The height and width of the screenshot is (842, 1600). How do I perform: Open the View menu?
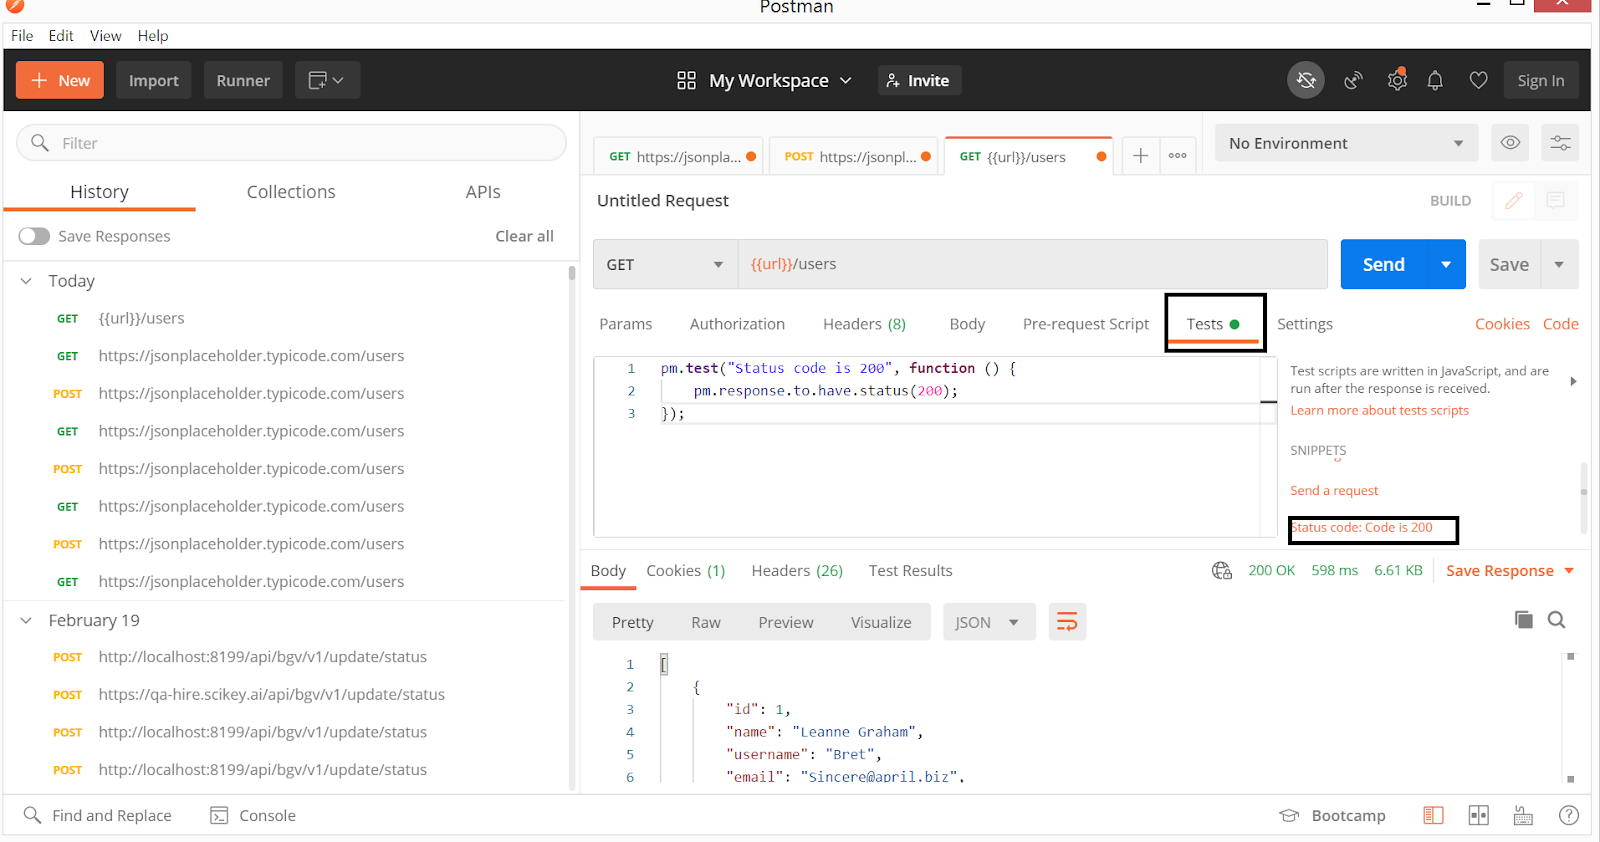(105, 35)
